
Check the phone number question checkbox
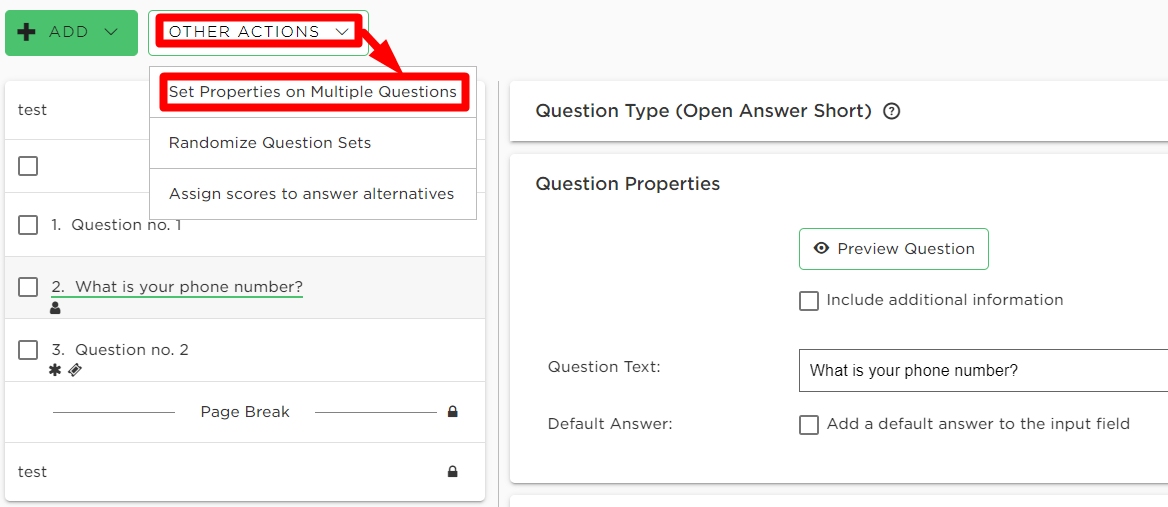pos(28,287)
